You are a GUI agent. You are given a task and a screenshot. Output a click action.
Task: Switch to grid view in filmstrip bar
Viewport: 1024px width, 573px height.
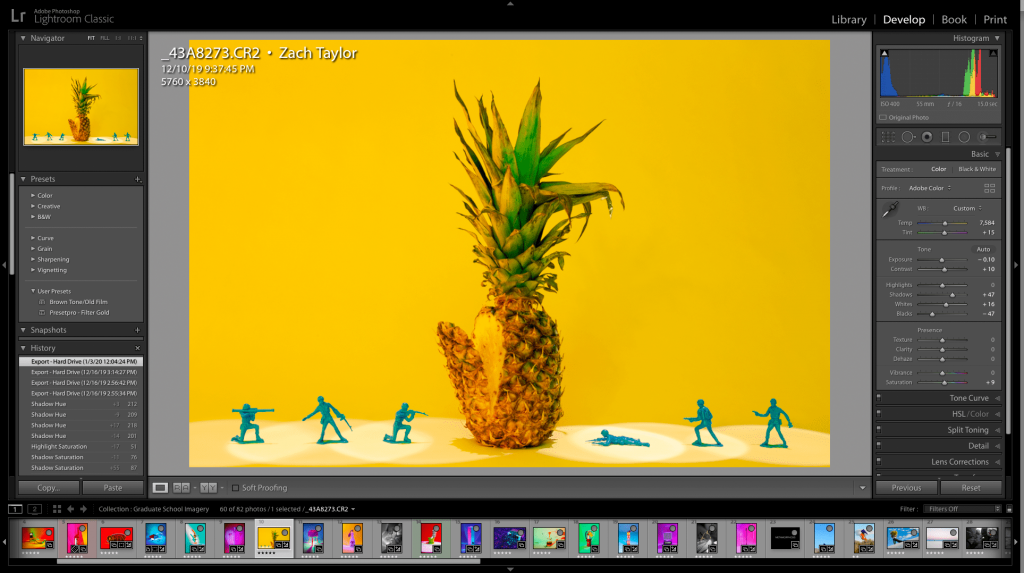coord(57,509)
